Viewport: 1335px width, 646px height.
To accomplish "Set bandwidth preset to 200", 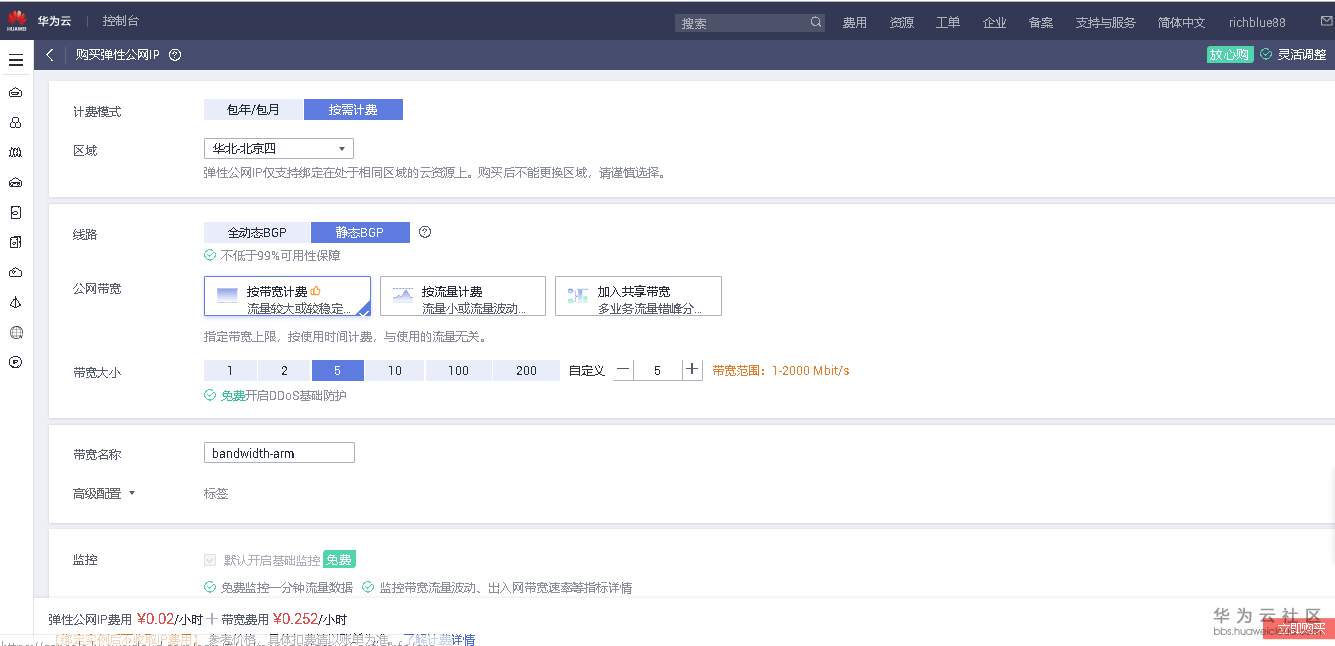I will [527, 370].
